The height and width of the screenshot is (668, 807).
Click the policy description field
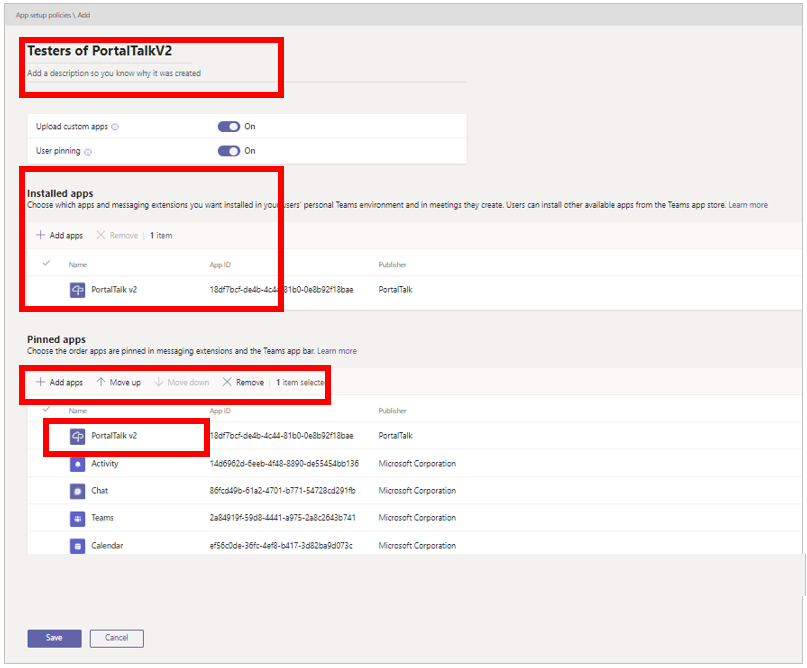[247, 74]
